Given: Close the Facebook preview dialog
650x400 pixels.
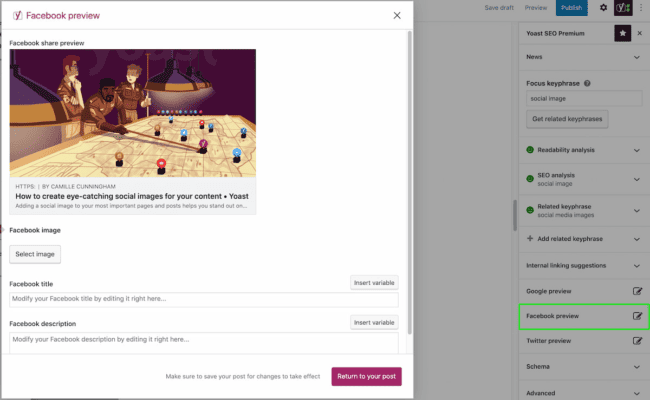Looking at the screenshot, I should click(x=397, y=16).
